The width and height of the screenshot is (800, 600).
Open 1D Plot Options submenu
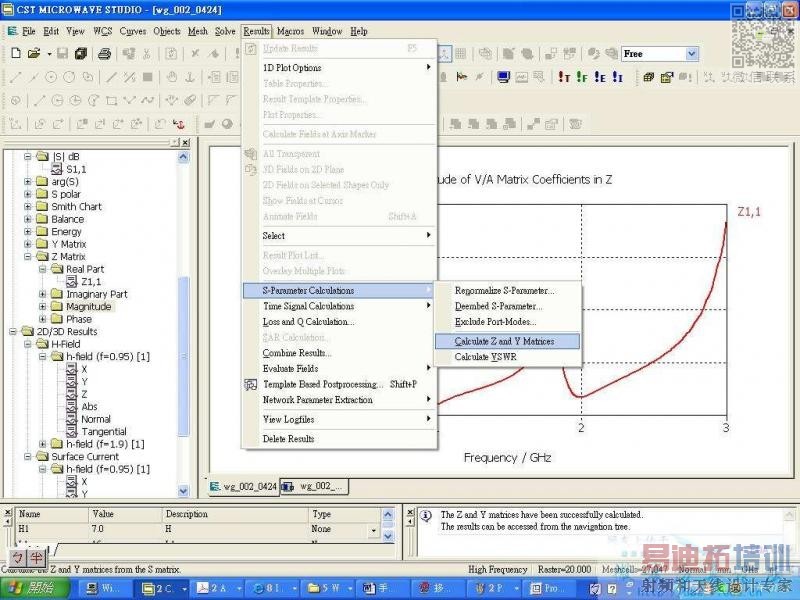(x=339, y=68)
